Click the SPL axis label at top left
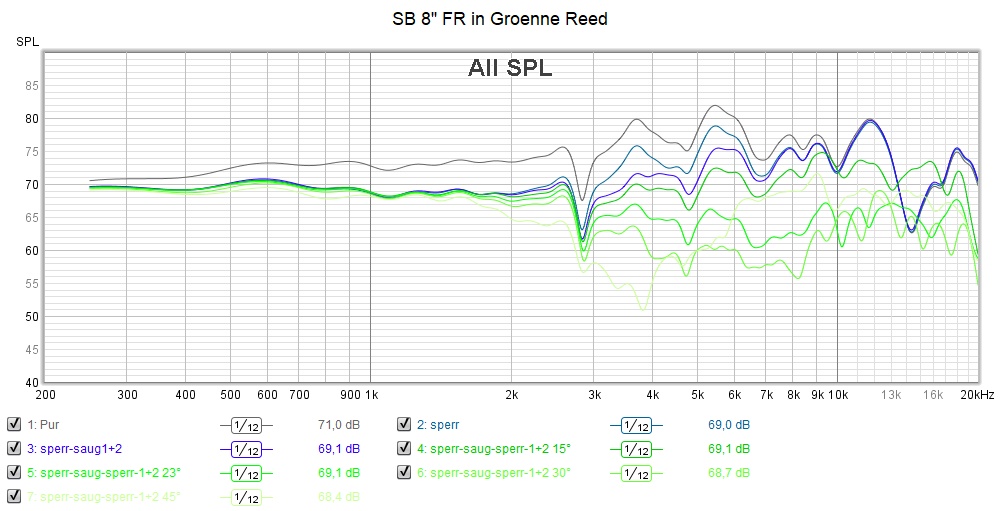This screenshot has width=1000, height=511. (x=27, y=42)
